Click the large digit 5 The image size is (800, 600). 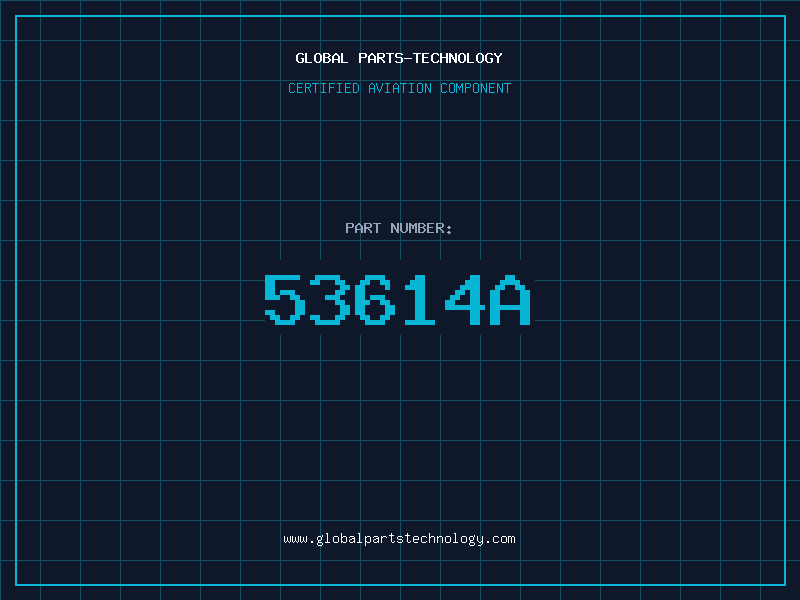(285, 299)
